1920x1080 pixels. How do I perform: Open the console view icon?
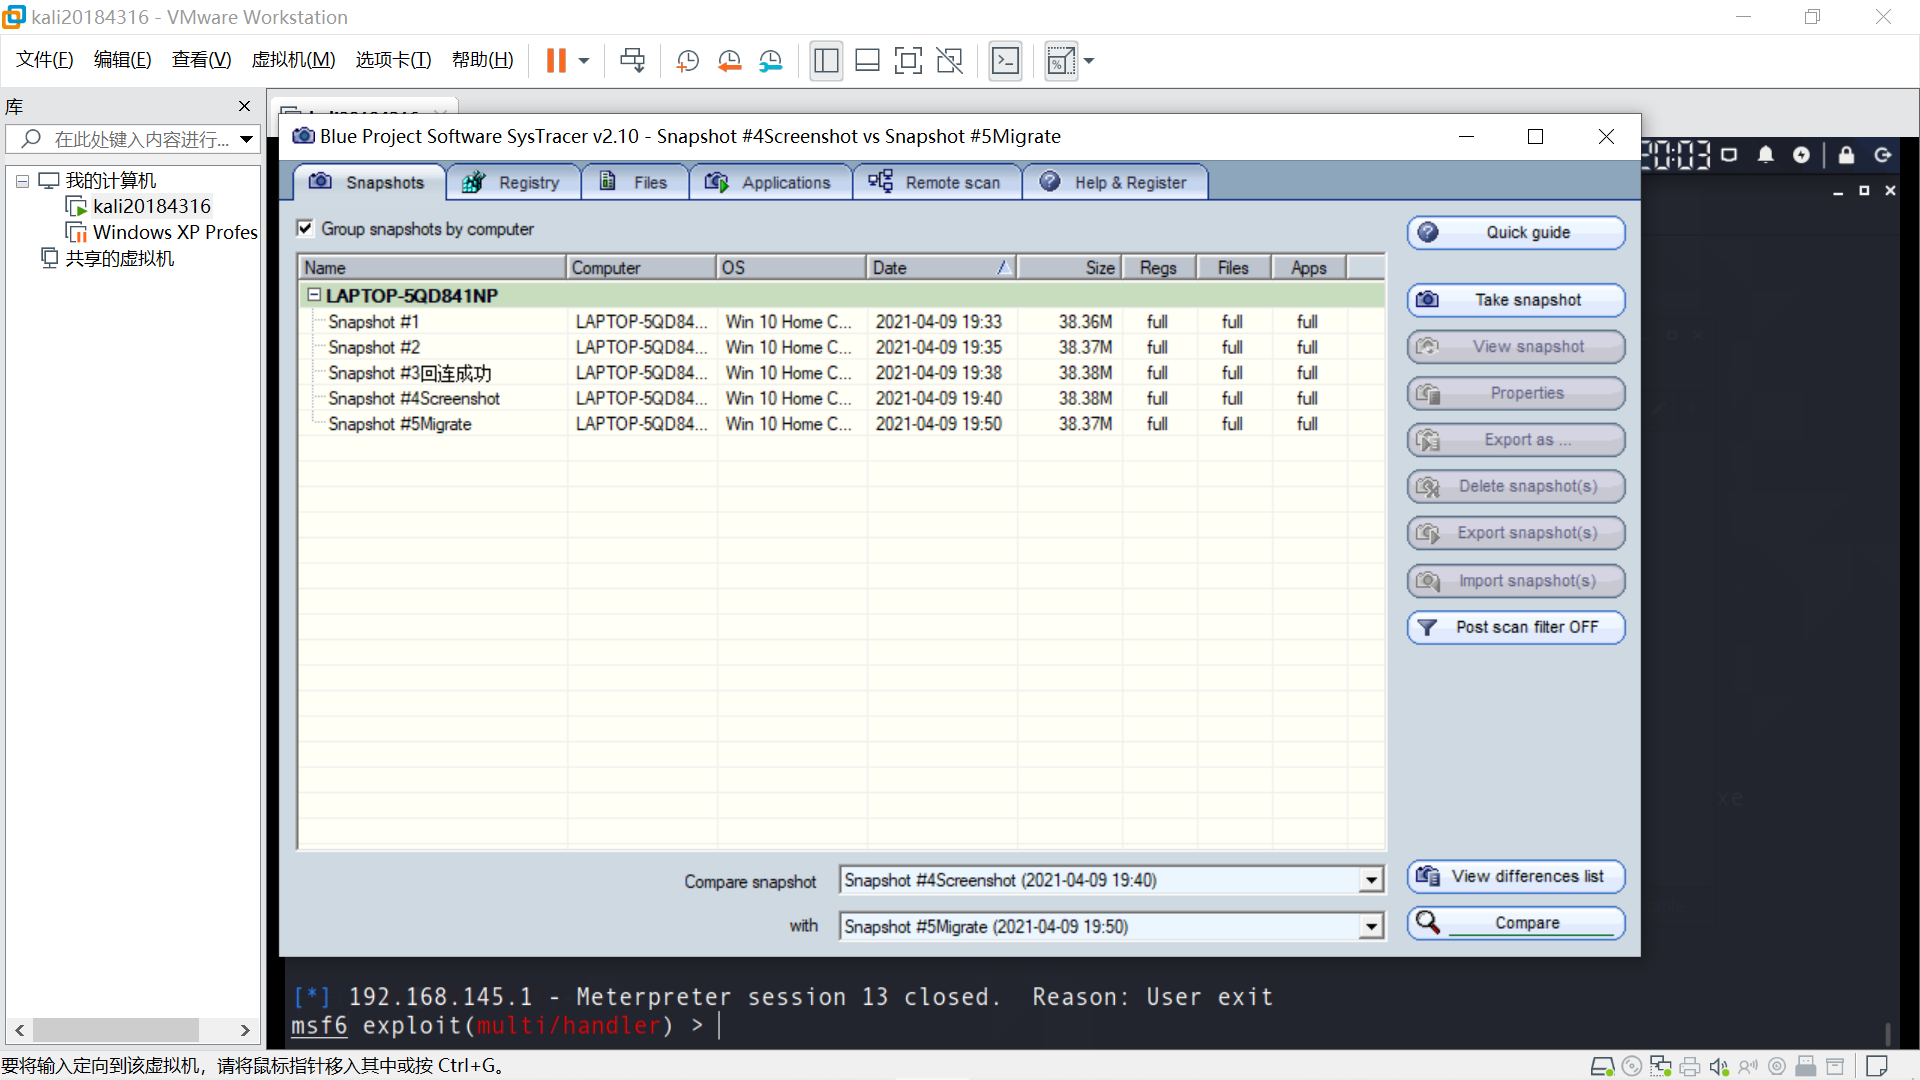coord(1005,61)
